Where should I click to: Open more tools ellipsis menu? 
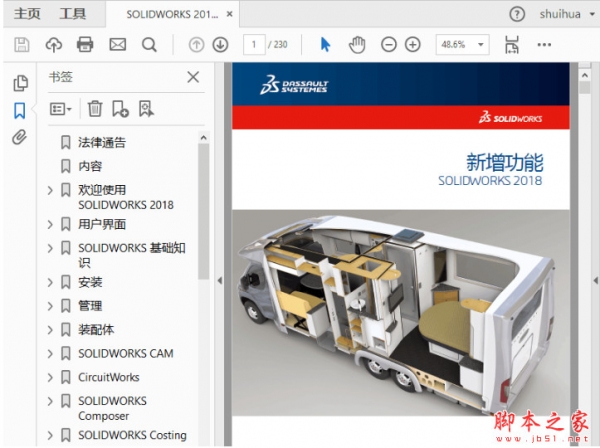544,45
